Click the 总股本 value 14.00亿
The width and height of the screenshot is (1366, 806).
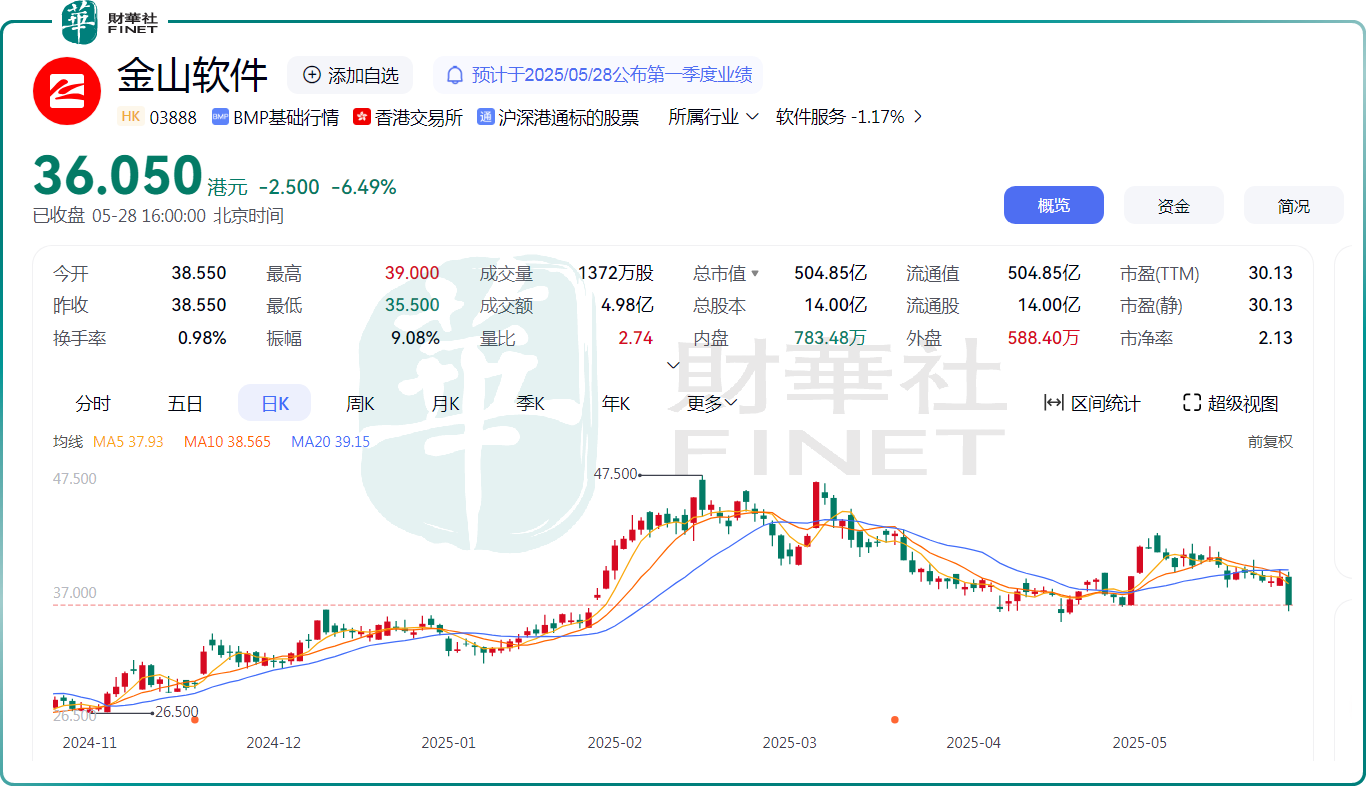tap(836, 306)
